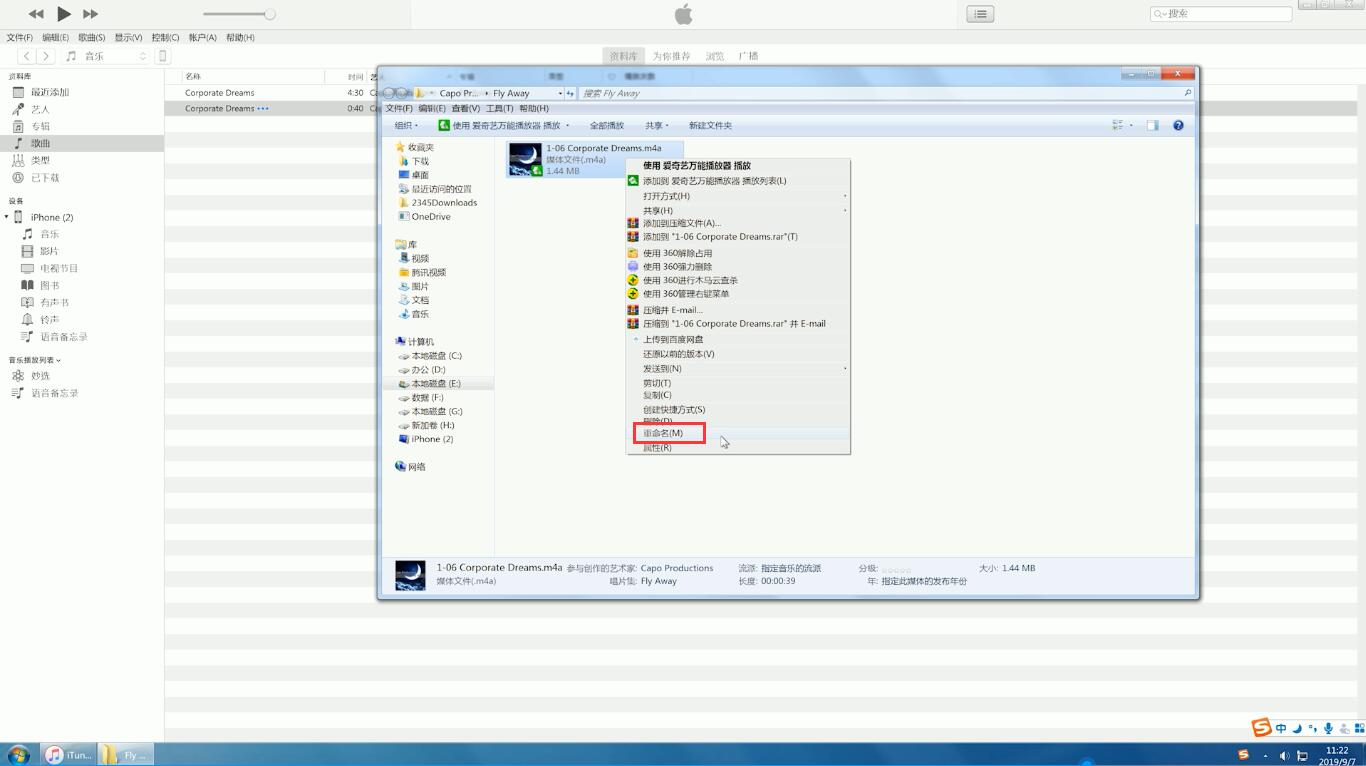Choose 属性(R) in the context menu
1366x766 pixels.
(657, 448)
